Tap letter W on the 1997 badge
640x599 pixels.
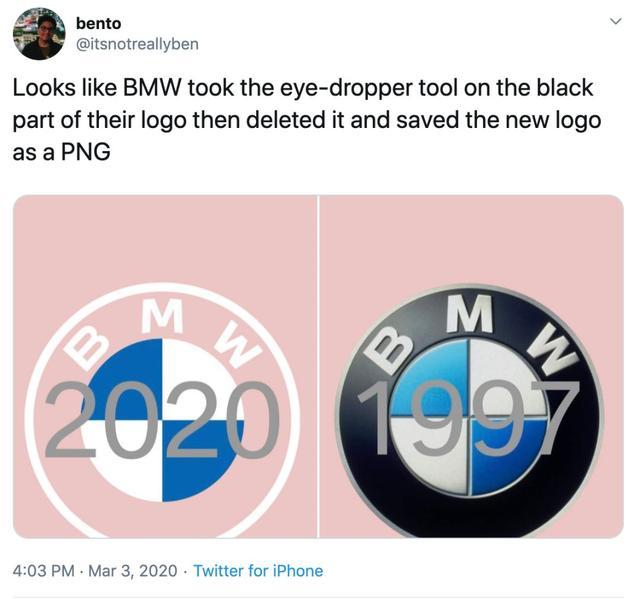tap(553, 352)
